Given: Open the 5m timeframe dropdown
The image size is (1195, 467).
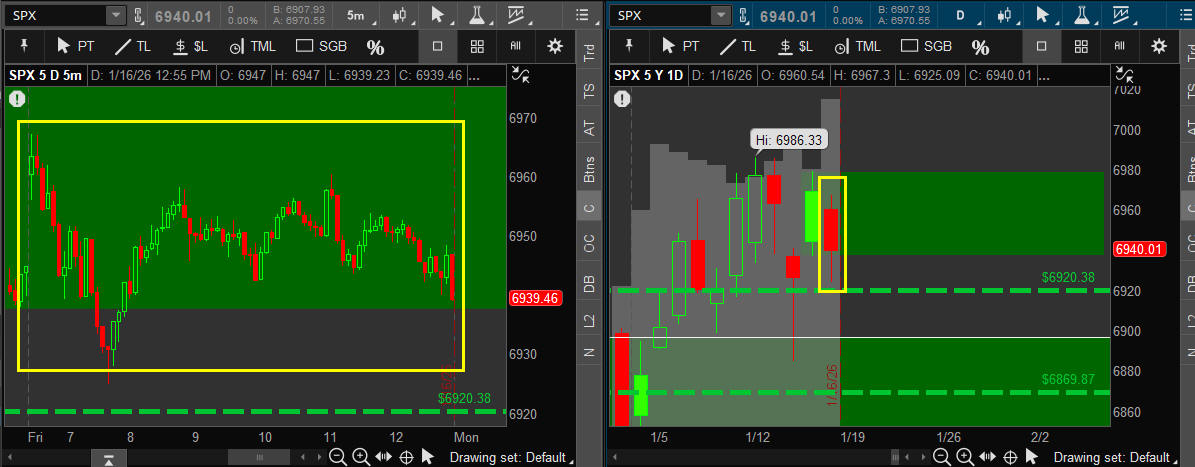Looking at the screenshot, I should (356, 15).
